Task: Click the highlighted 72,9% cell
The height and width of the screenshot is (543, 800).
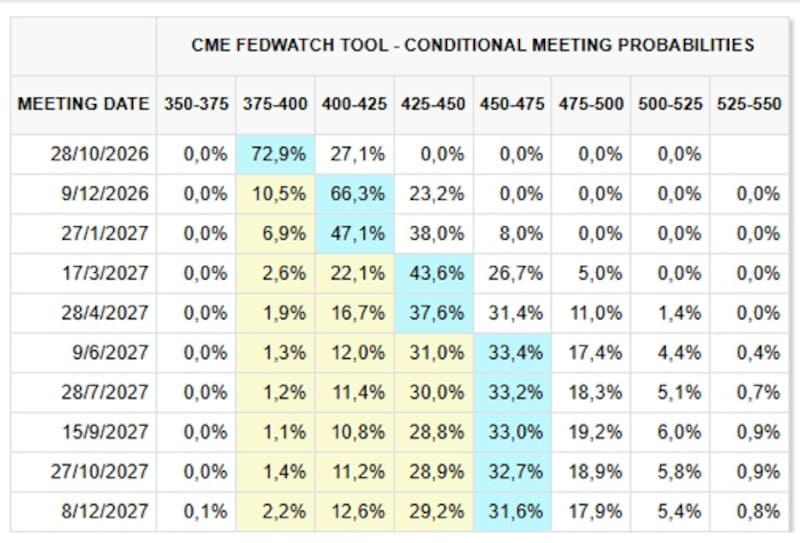Action: point(275,154)
